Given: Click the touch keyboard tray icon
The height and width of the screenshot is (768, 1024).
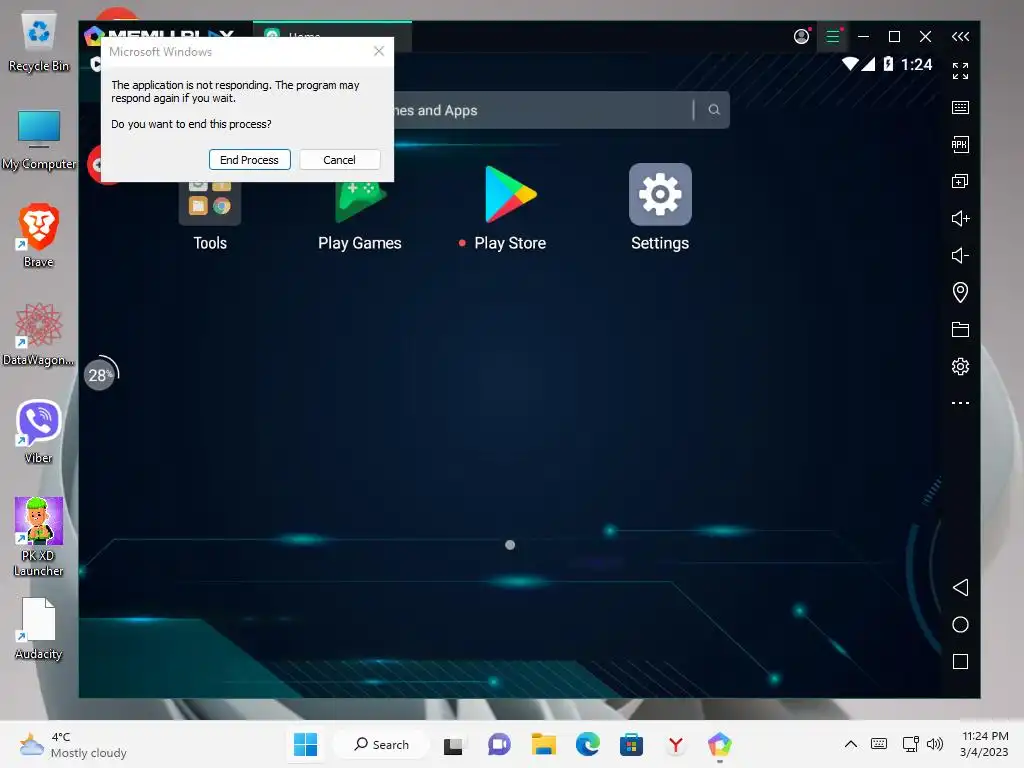Looking at the screenshot, I should [x=879, y=744].
